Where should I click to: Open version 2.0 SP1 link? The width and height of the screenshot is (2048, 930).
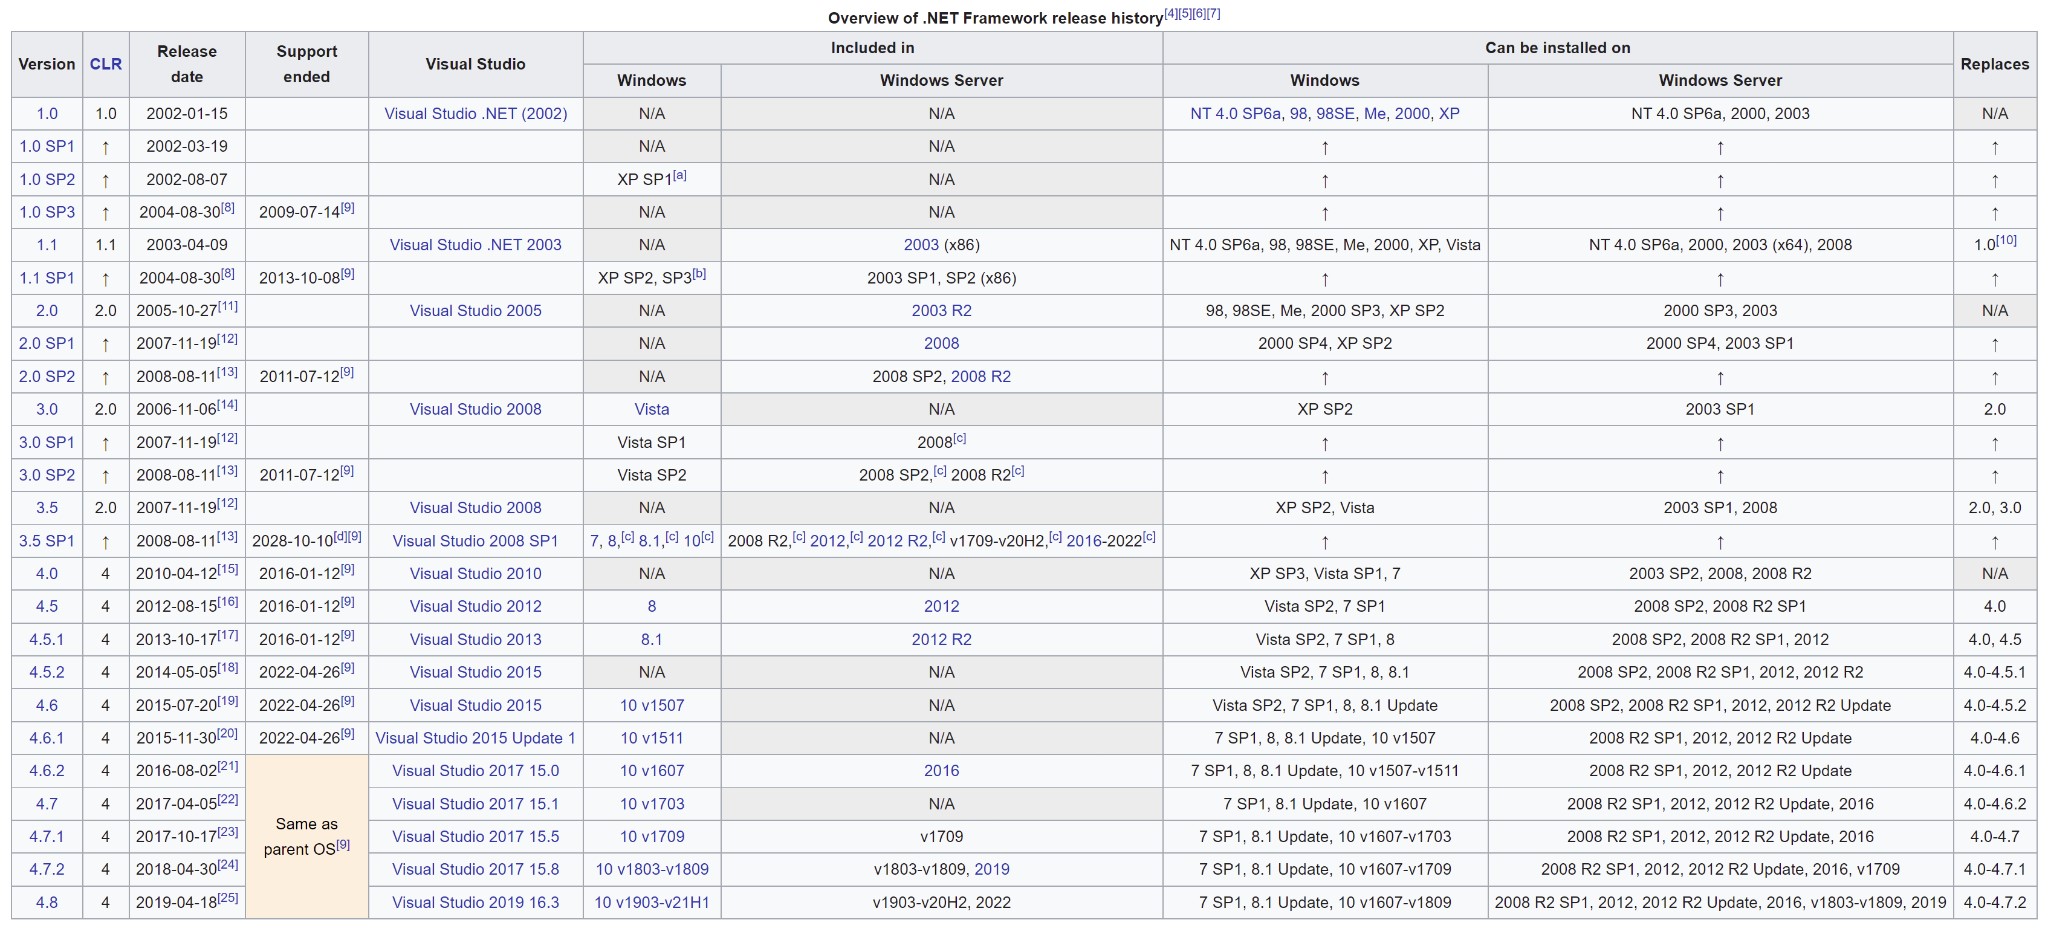point(47,343)
